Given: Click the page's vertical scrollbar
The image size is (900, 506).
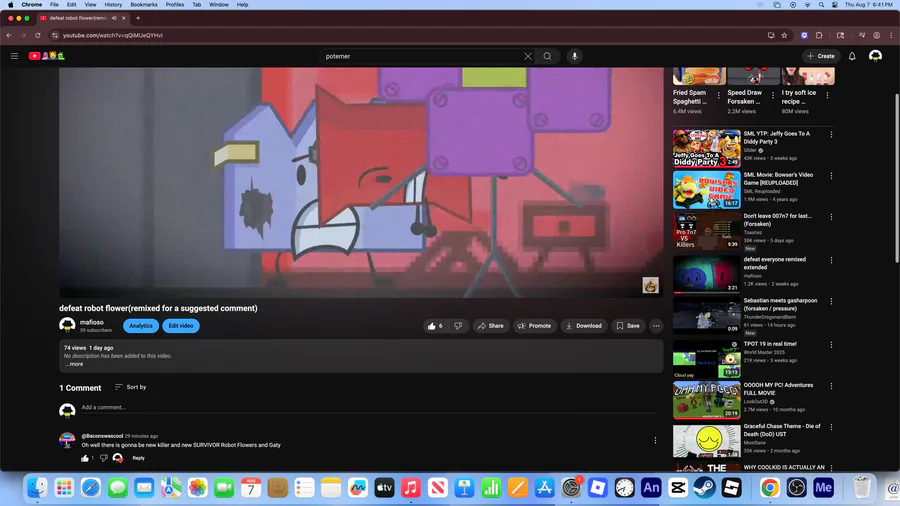Looking at the screenshot, I should coord(897,178).
